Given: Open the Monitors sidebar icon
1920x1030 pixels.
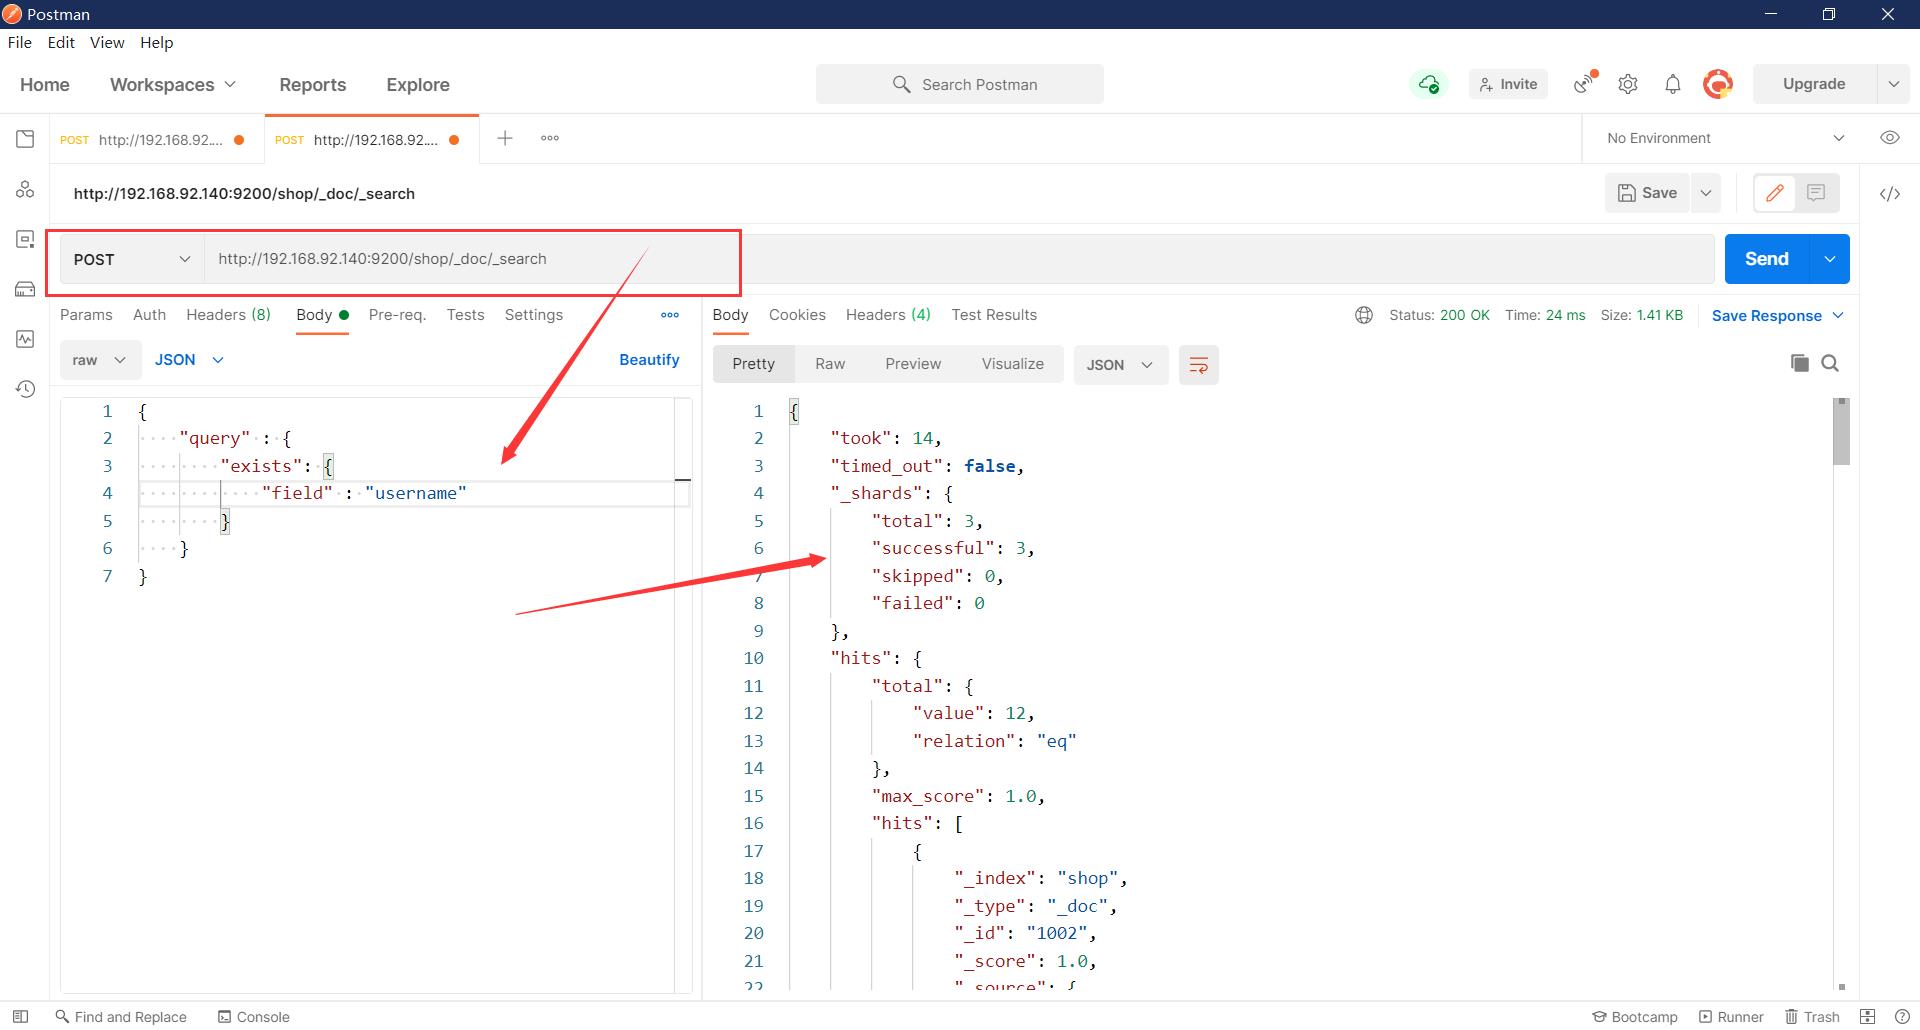Looking at the screenshot, I should coord(25,339).
